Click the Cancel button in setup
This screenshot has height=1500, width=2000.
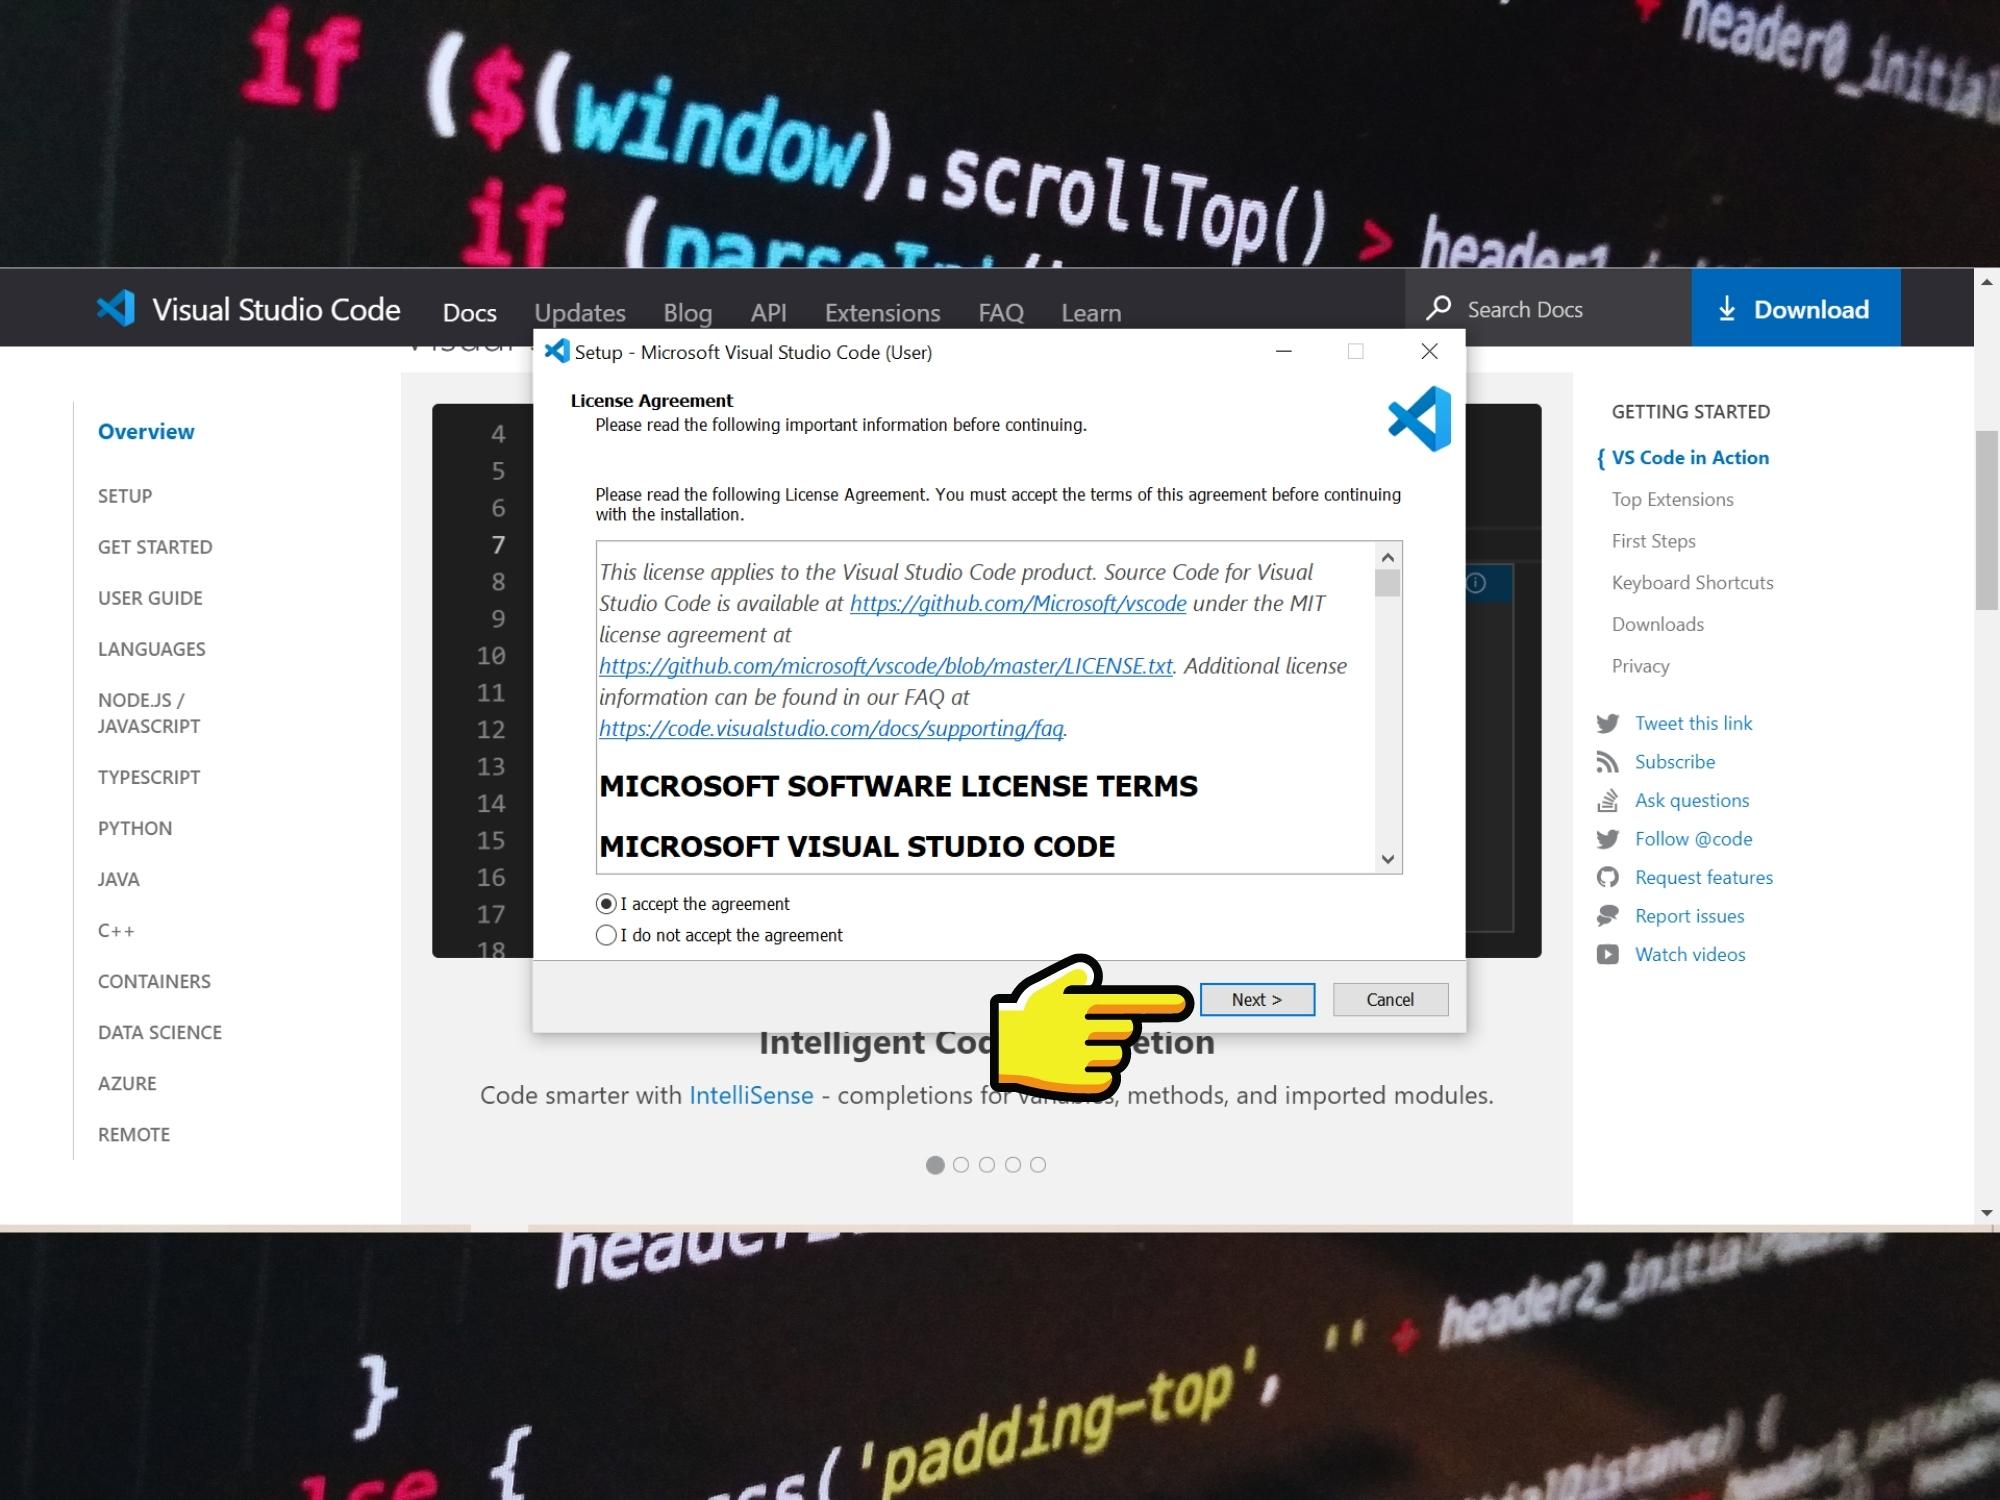(1390, 999)
